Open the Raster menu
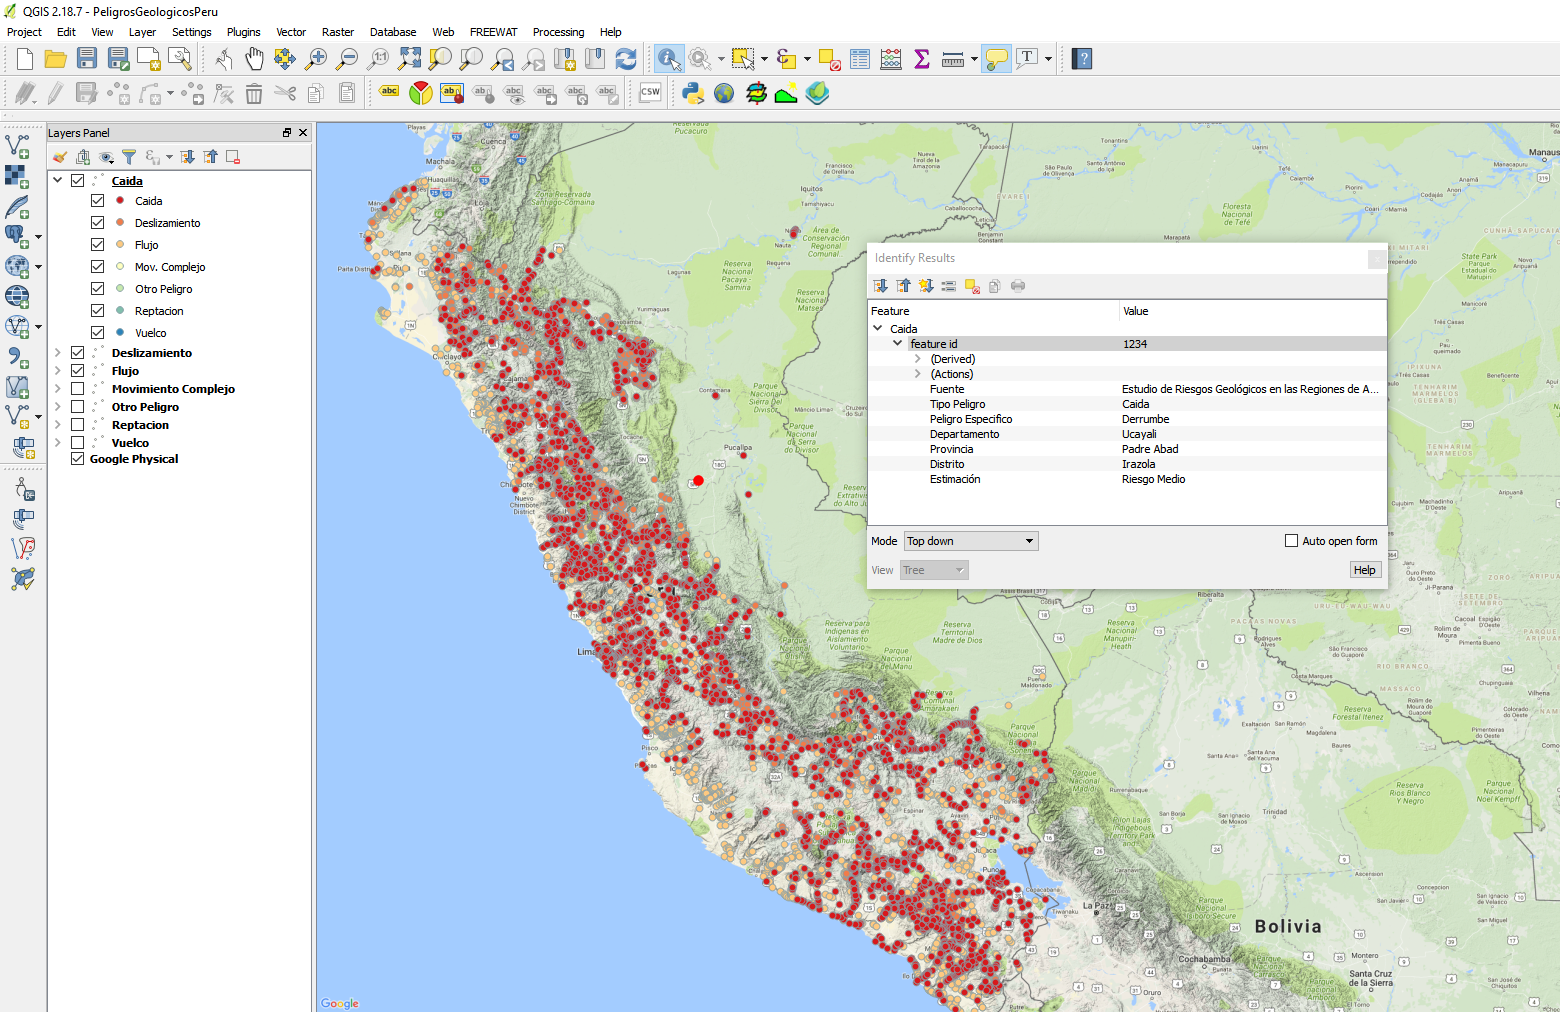This screenshot has height=1012, width=1560. click(x=338, y=32)
